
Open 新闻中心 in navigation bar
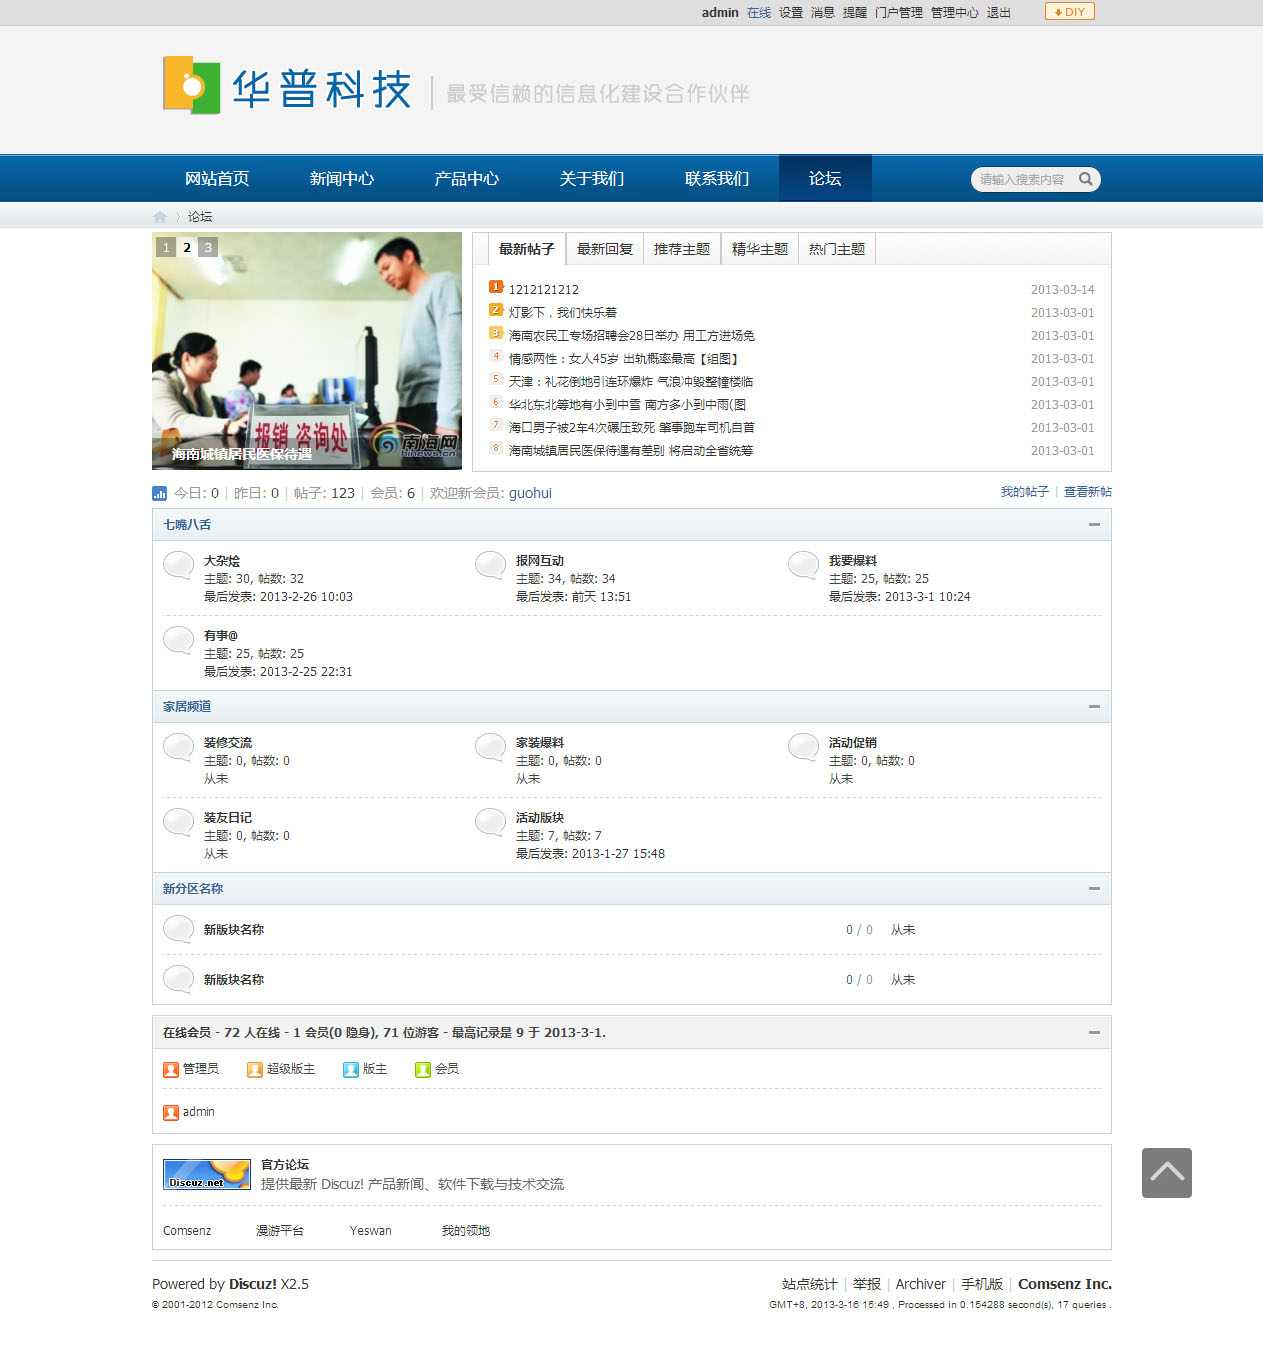click(x=342, y=179)
